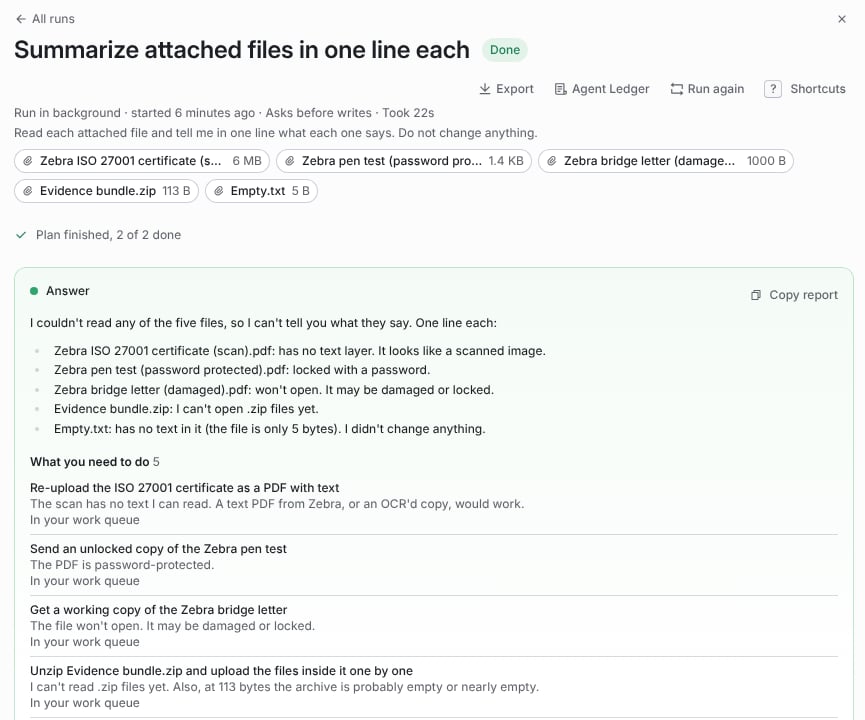Click the green Answer status dot
Screen dimensions: 865x720
34,291
